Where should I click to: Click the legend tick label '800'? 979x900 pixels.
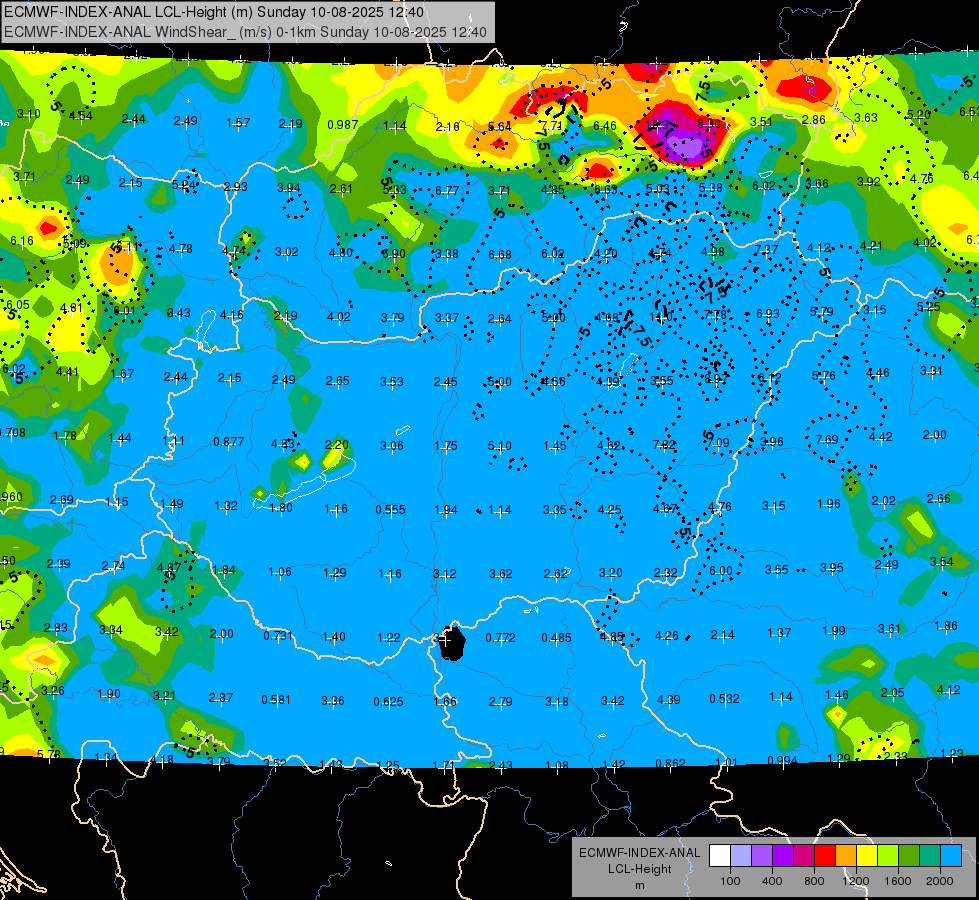click(x=814, y=881)
